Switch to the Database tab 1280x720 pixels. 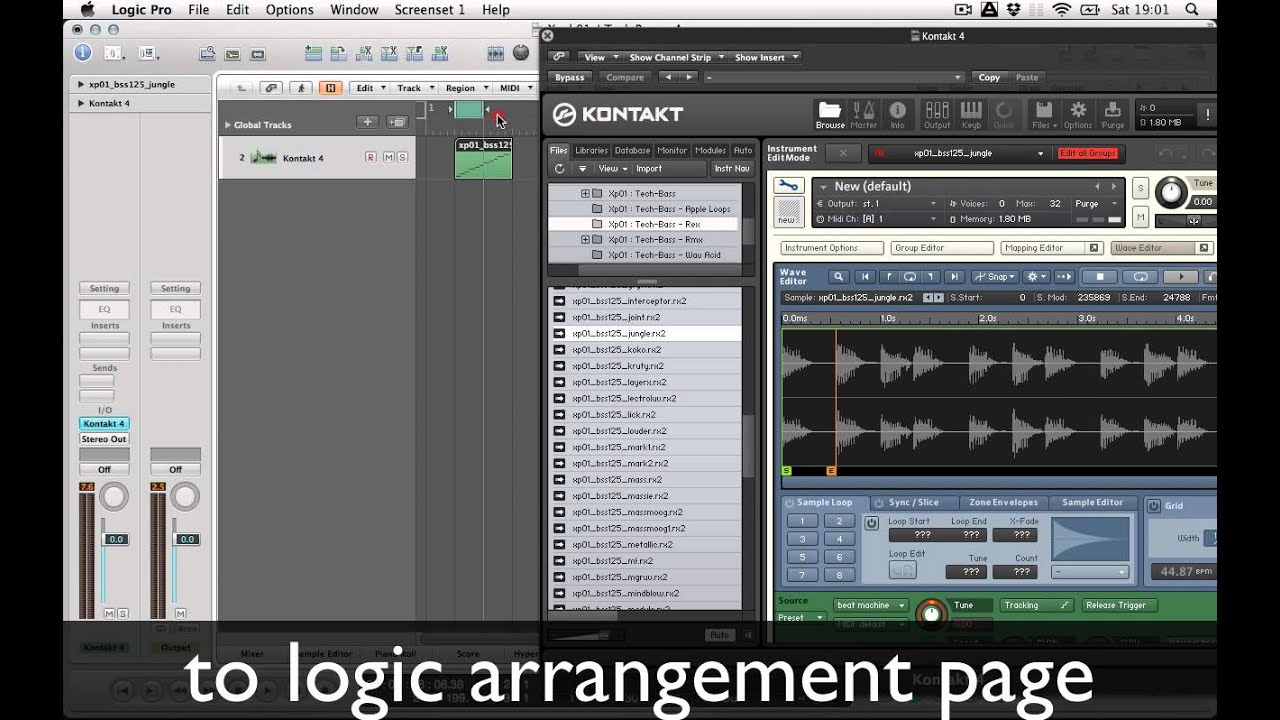pyautogui.click(x=632, y=151)
